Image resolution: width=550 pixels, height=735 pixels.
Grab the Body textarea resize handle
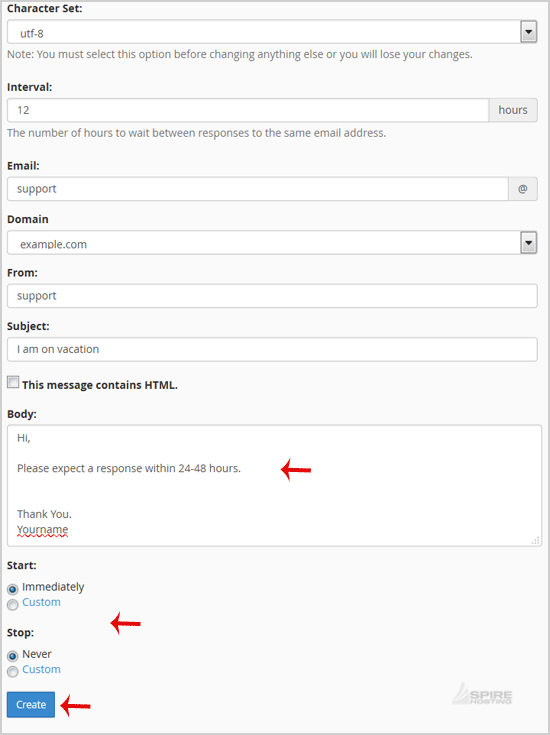coord(535,540)
